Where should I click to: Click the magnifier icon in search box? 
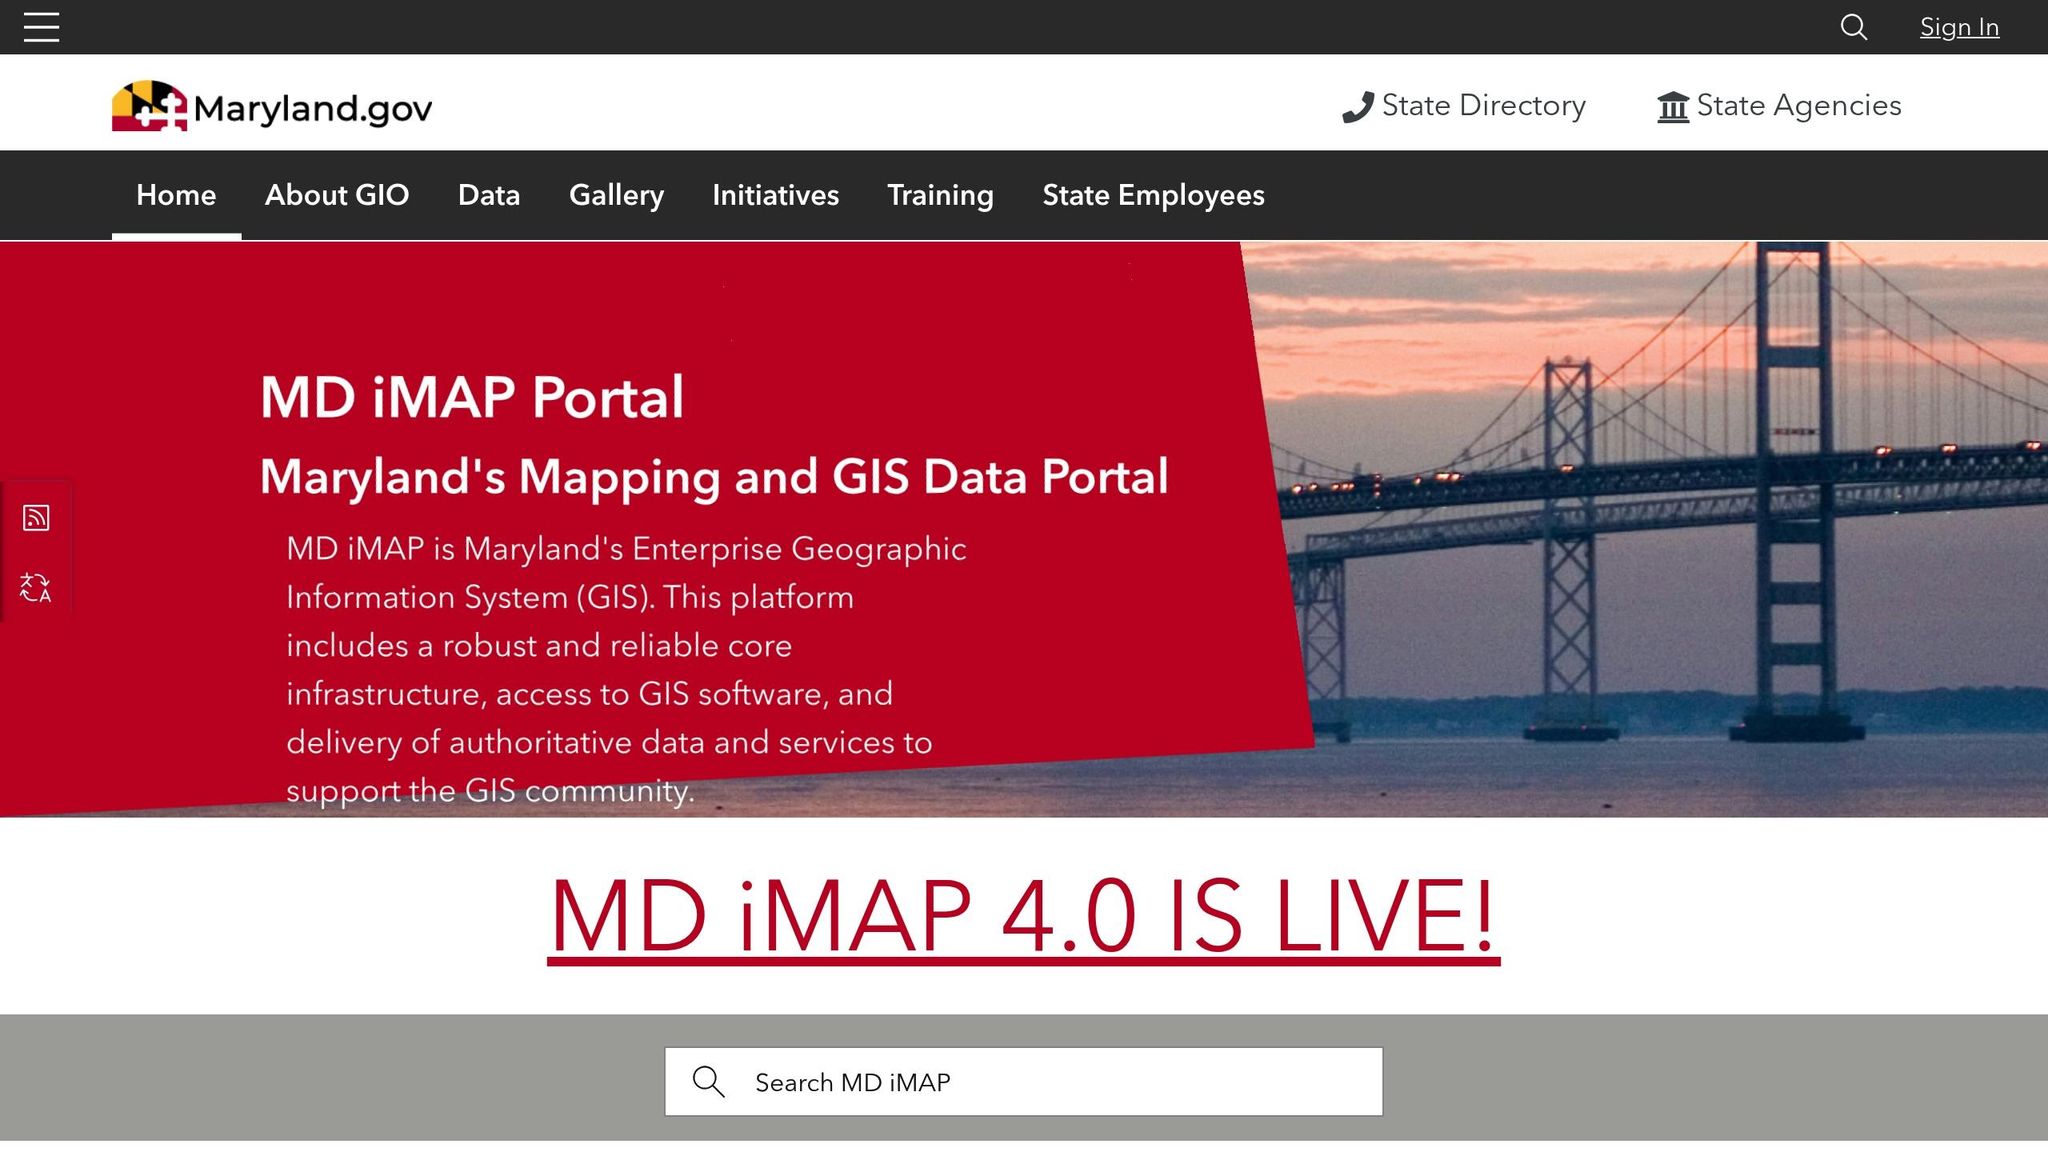click(708, 1081)
